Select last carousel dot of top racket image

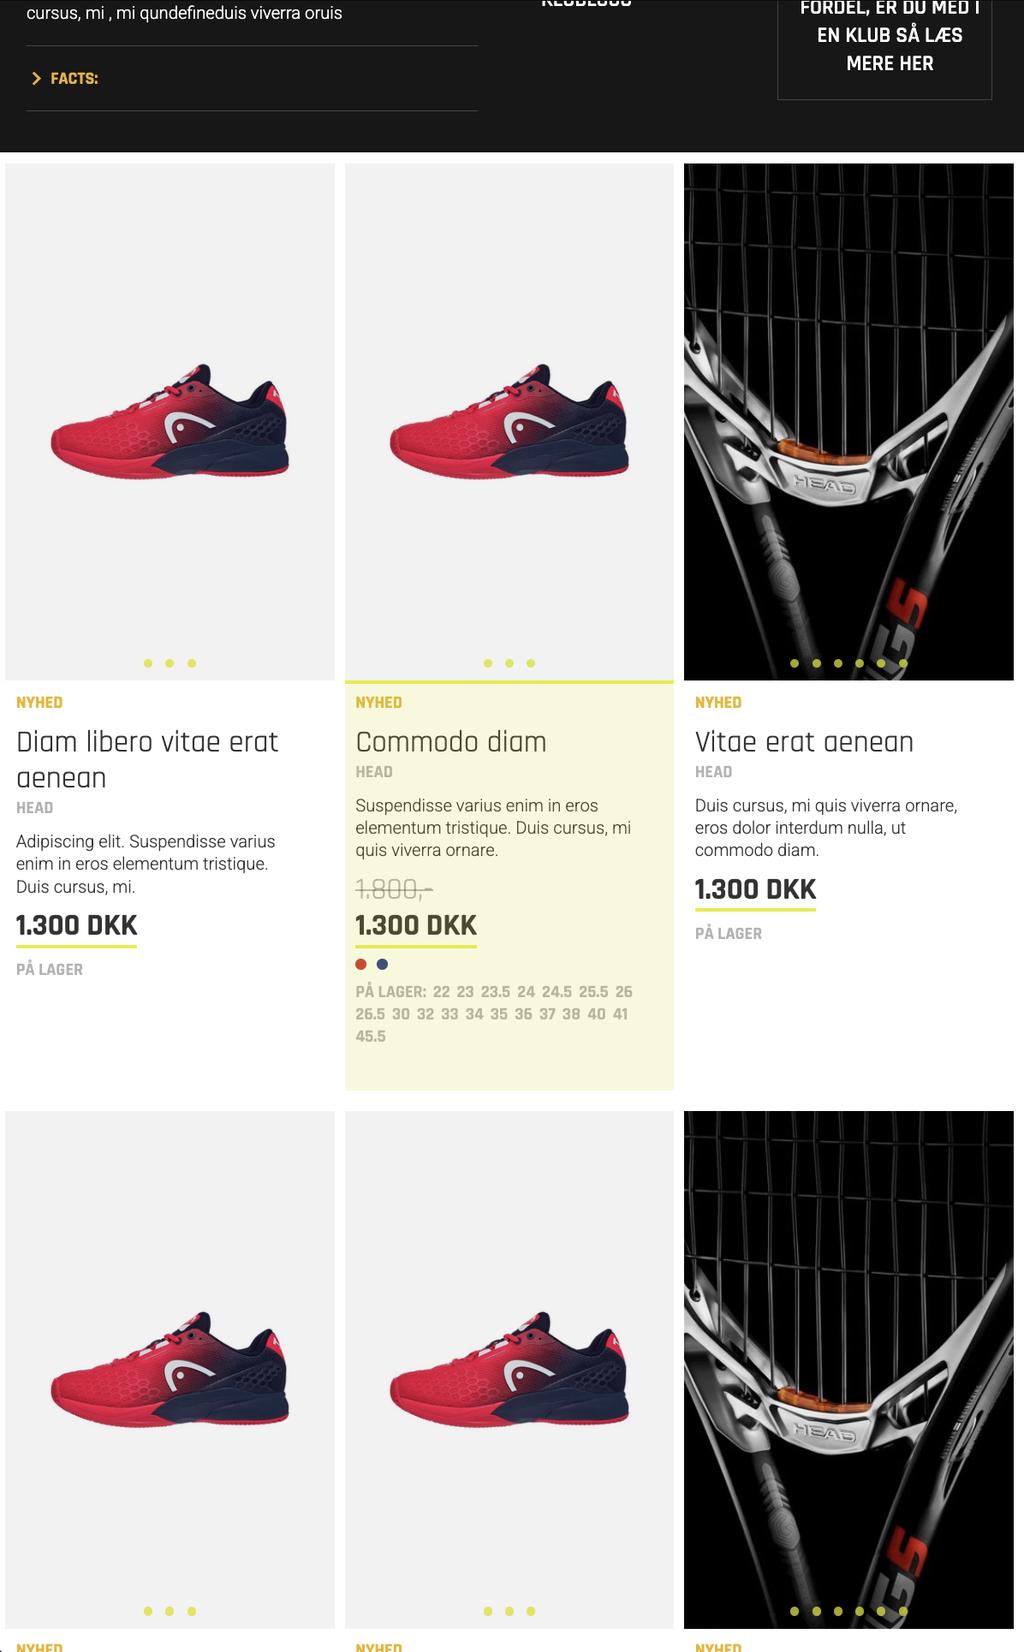click(x=903, y=663)
